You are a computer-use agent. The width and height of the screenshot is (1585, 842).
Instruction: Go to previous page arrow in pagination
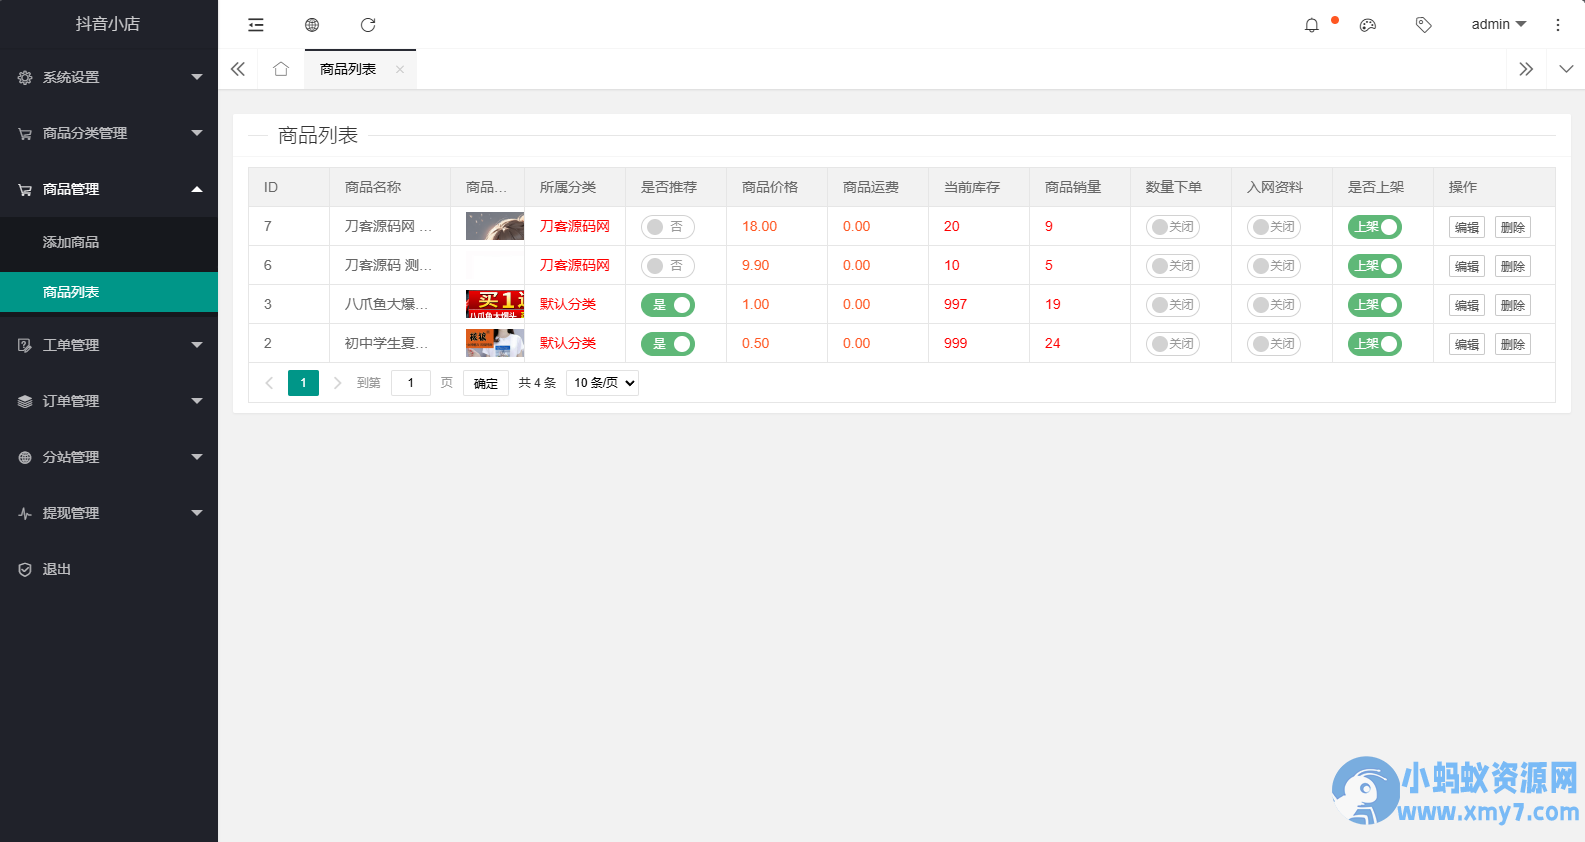click(269, 383)
